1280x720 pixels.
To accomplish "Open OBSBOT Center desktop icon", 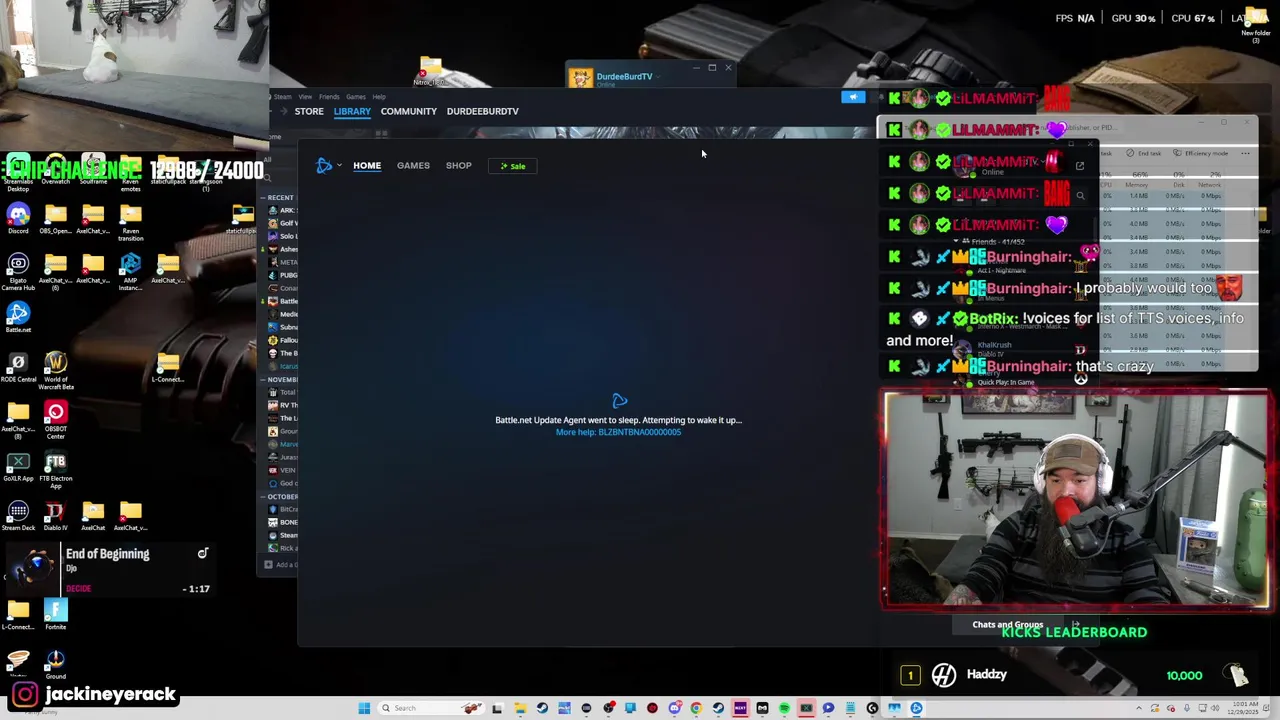I will (55, 419).
